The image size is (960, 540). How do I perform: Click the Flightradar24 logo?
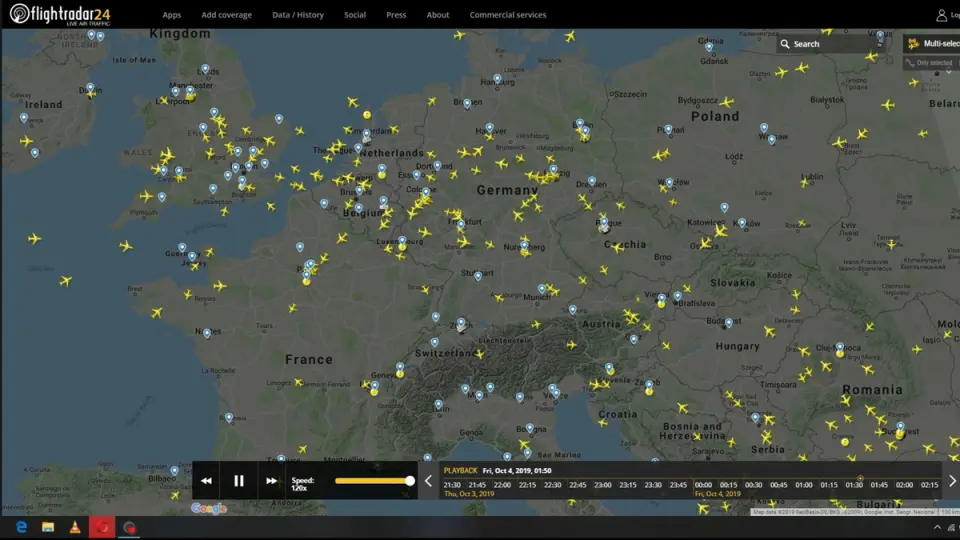pyautogui.click(x=60, y=14)
